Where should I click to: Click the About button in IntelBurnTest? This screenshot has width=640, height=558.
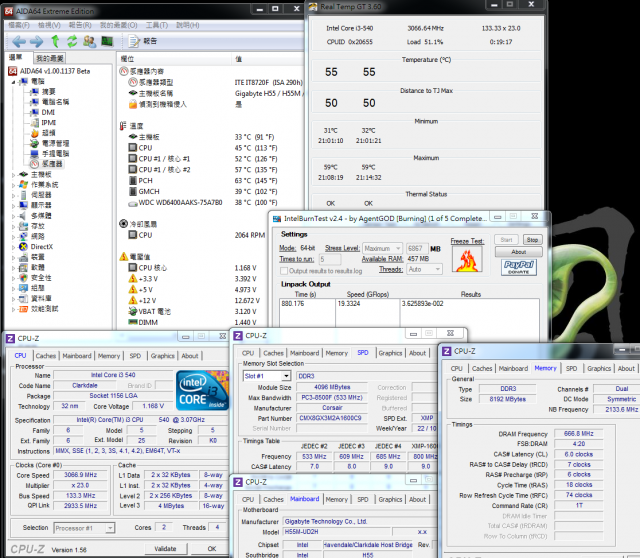click(518, 252)
